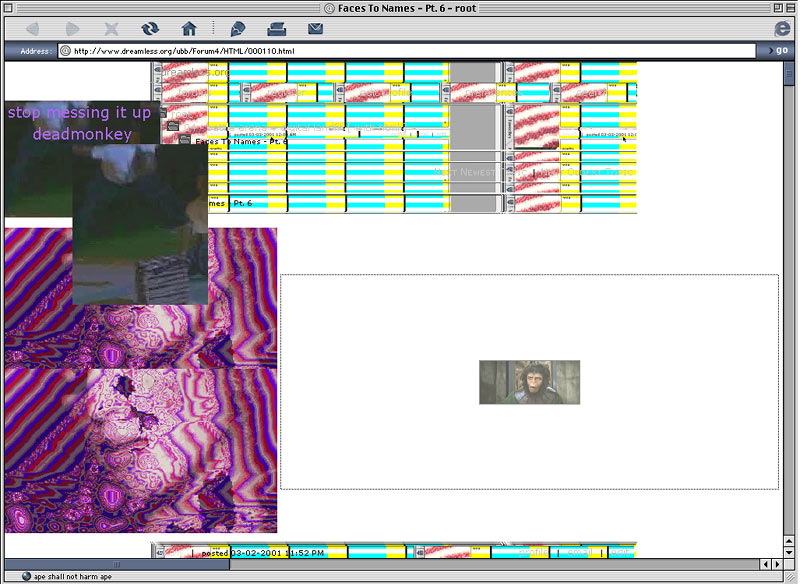Click the ape face image in the dotted frame
This screenshot has height=587, width=800.
click(529, 382)
